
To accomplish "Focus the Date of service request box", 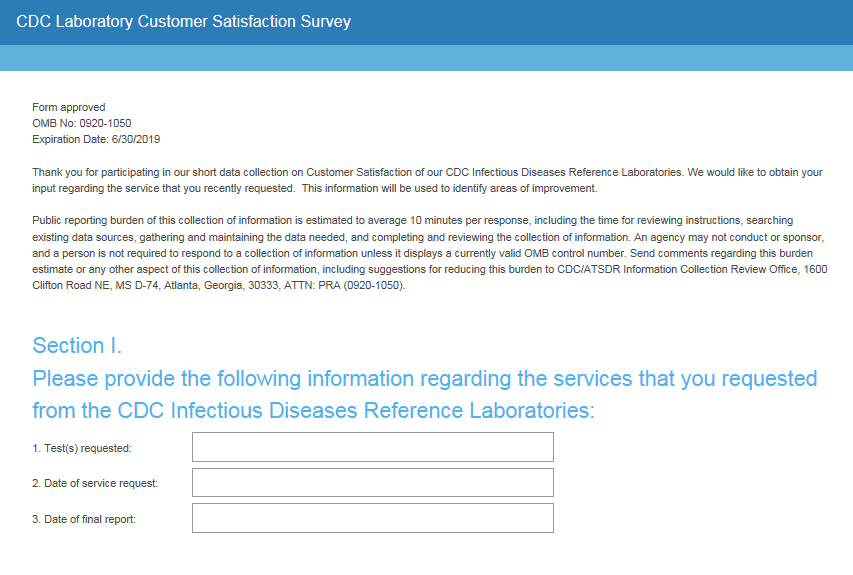I will (373, 483).
